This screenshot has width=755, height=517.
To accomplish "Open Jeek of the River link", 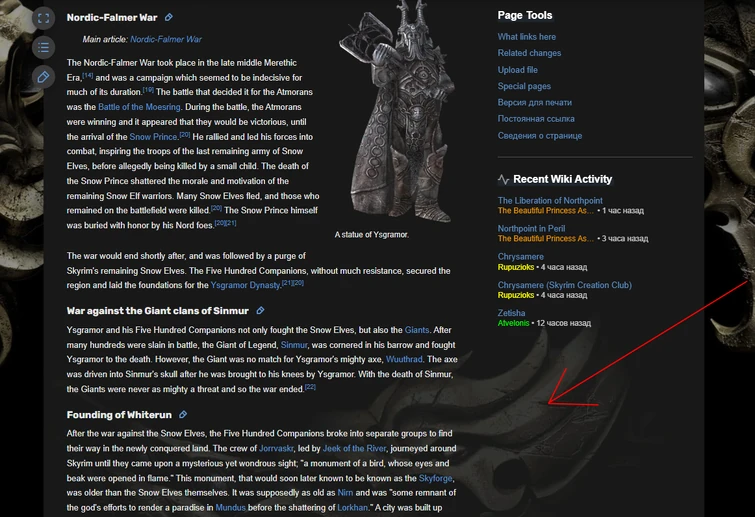I will pyautogui.click(x=354, y=448).
